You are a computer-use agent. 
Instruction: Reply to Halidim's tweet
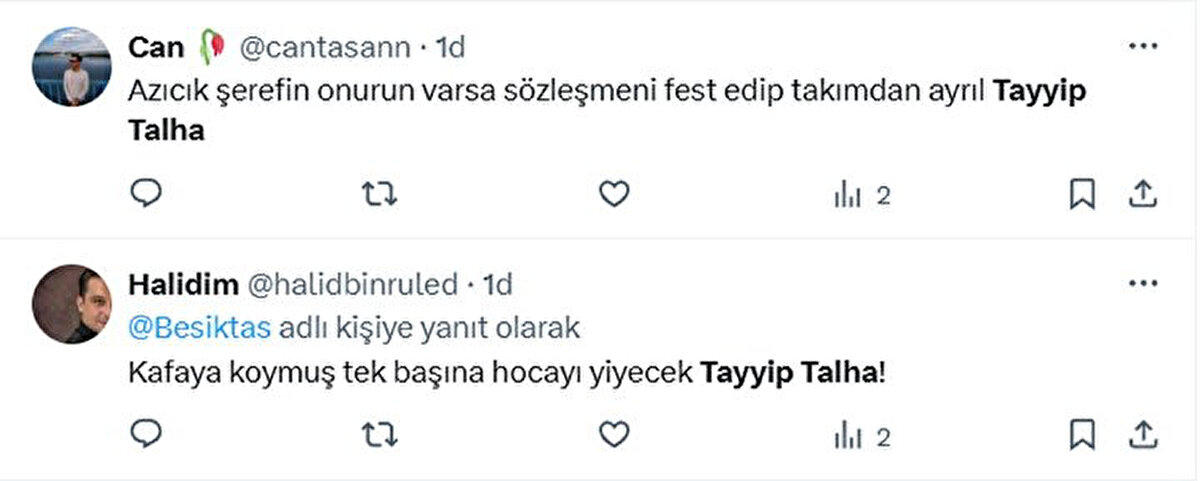pos(146,434)
